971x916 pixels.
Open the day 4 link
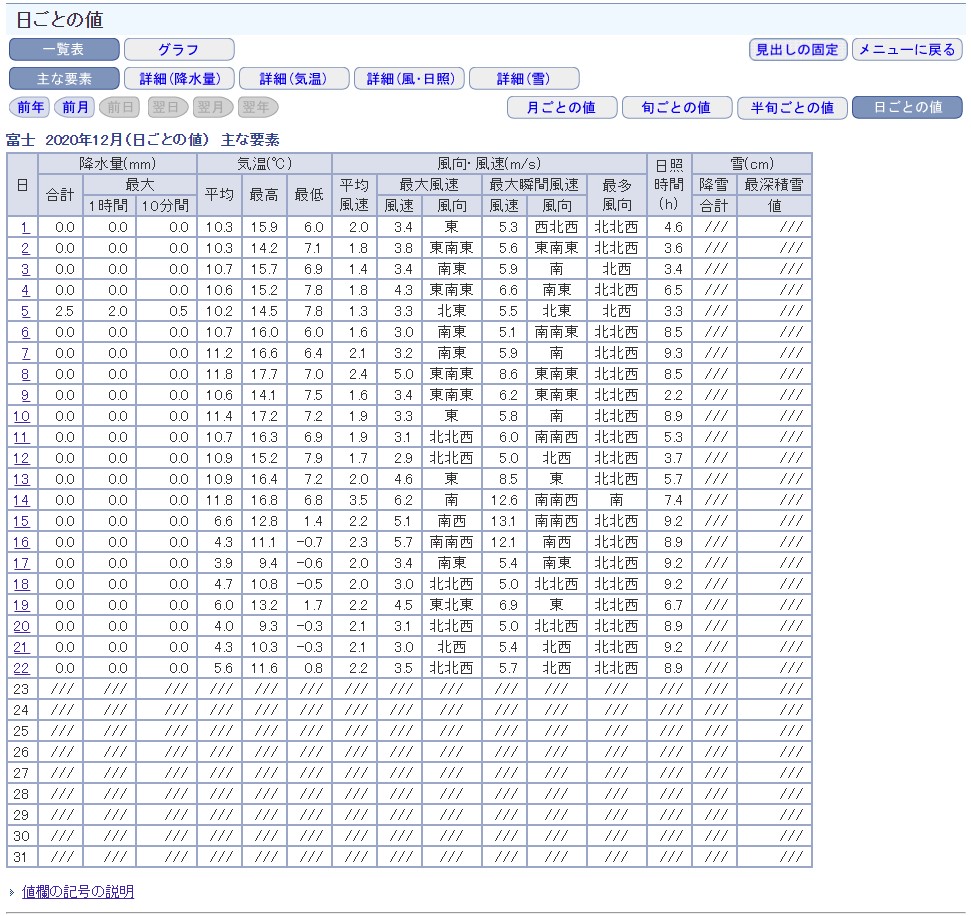click(25, 290)
